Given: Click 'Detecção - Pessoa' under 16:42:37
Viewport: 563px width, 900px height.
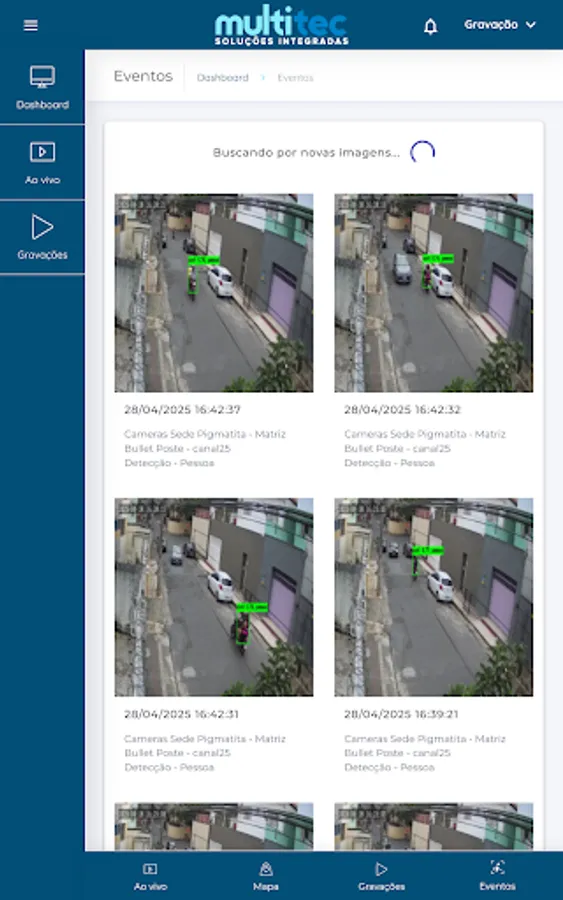Looking at the screenshot, I should tap(169, 463).
